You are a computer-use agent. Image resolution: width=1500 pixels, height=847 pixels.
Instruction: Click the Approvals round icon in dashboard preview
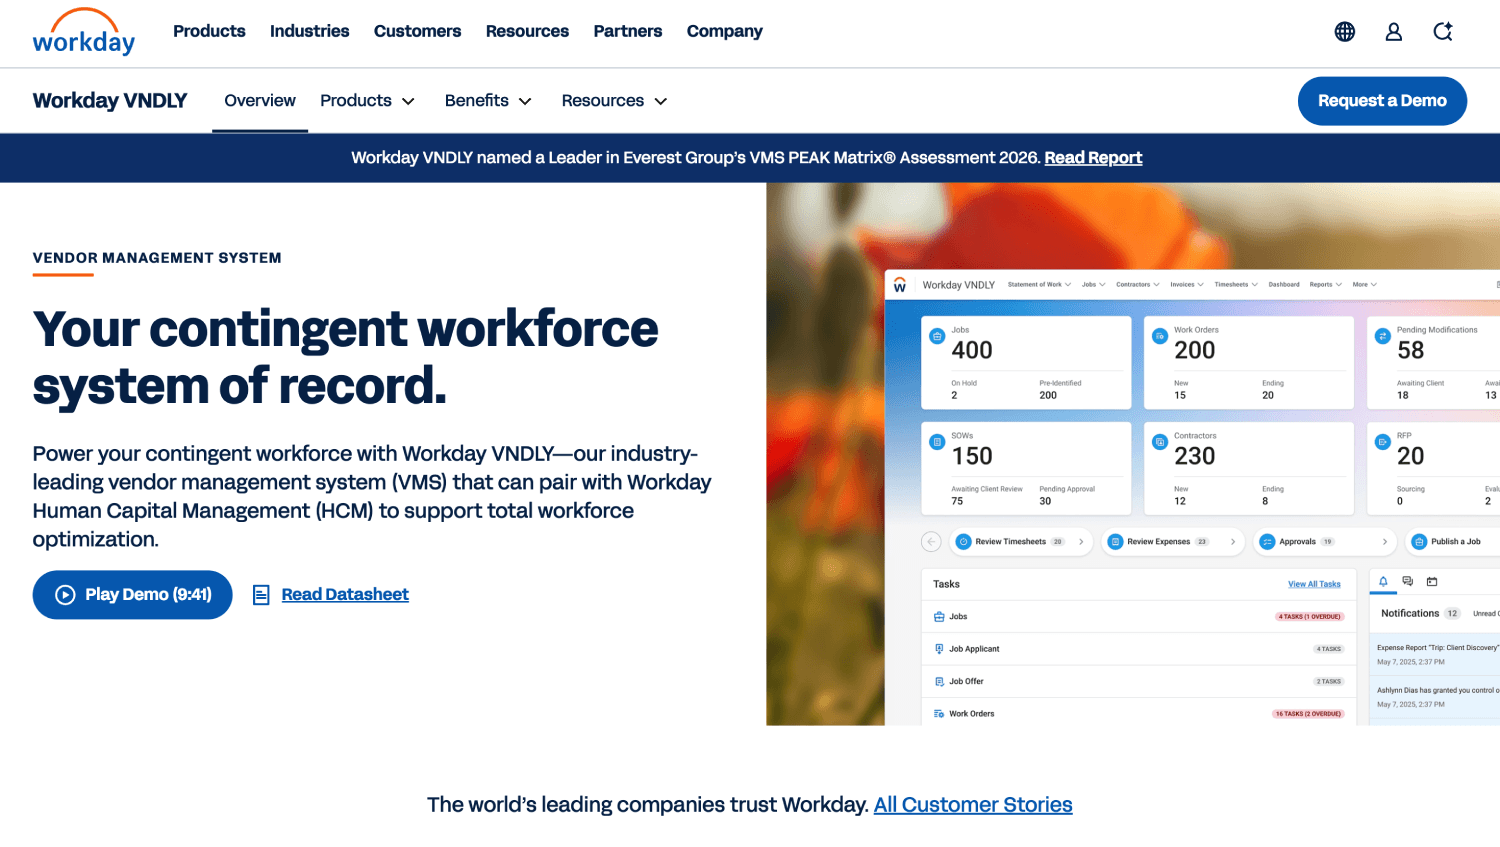[1267, 542]
